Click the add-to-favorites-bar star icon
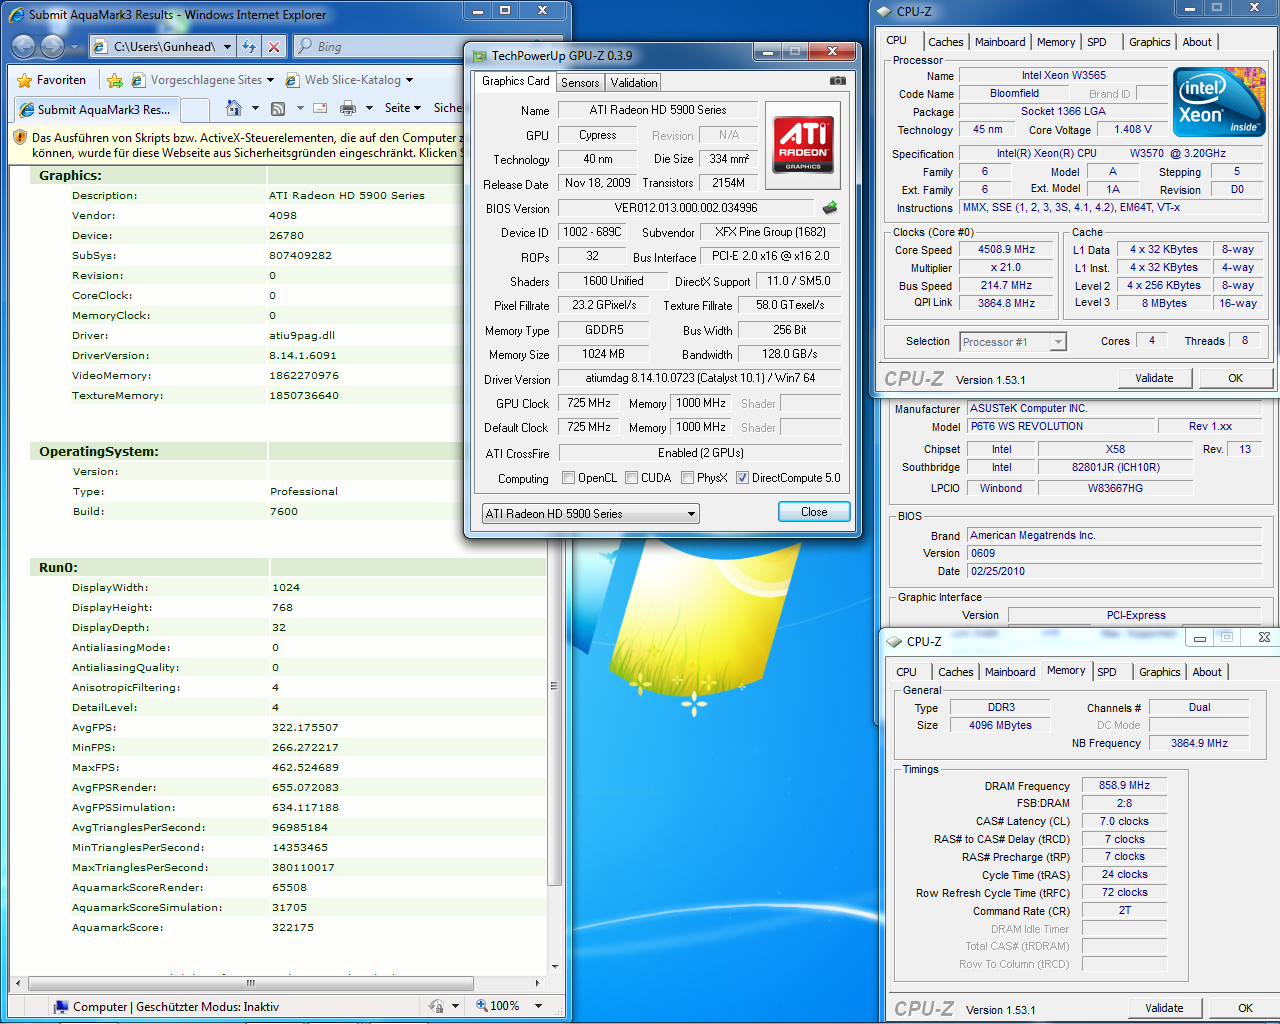The image size is (1280, 1024). point(115,80)
